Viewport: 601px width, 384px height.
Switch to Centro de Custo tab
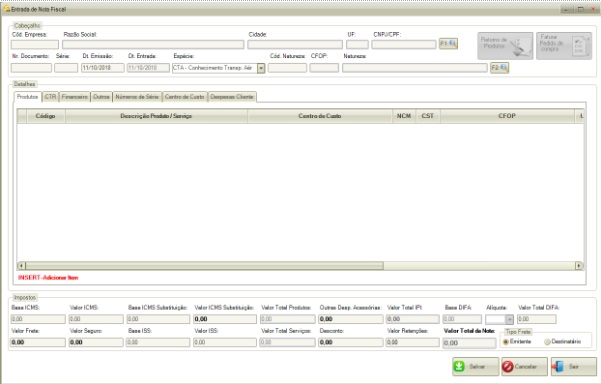click(x=184, y=97)
